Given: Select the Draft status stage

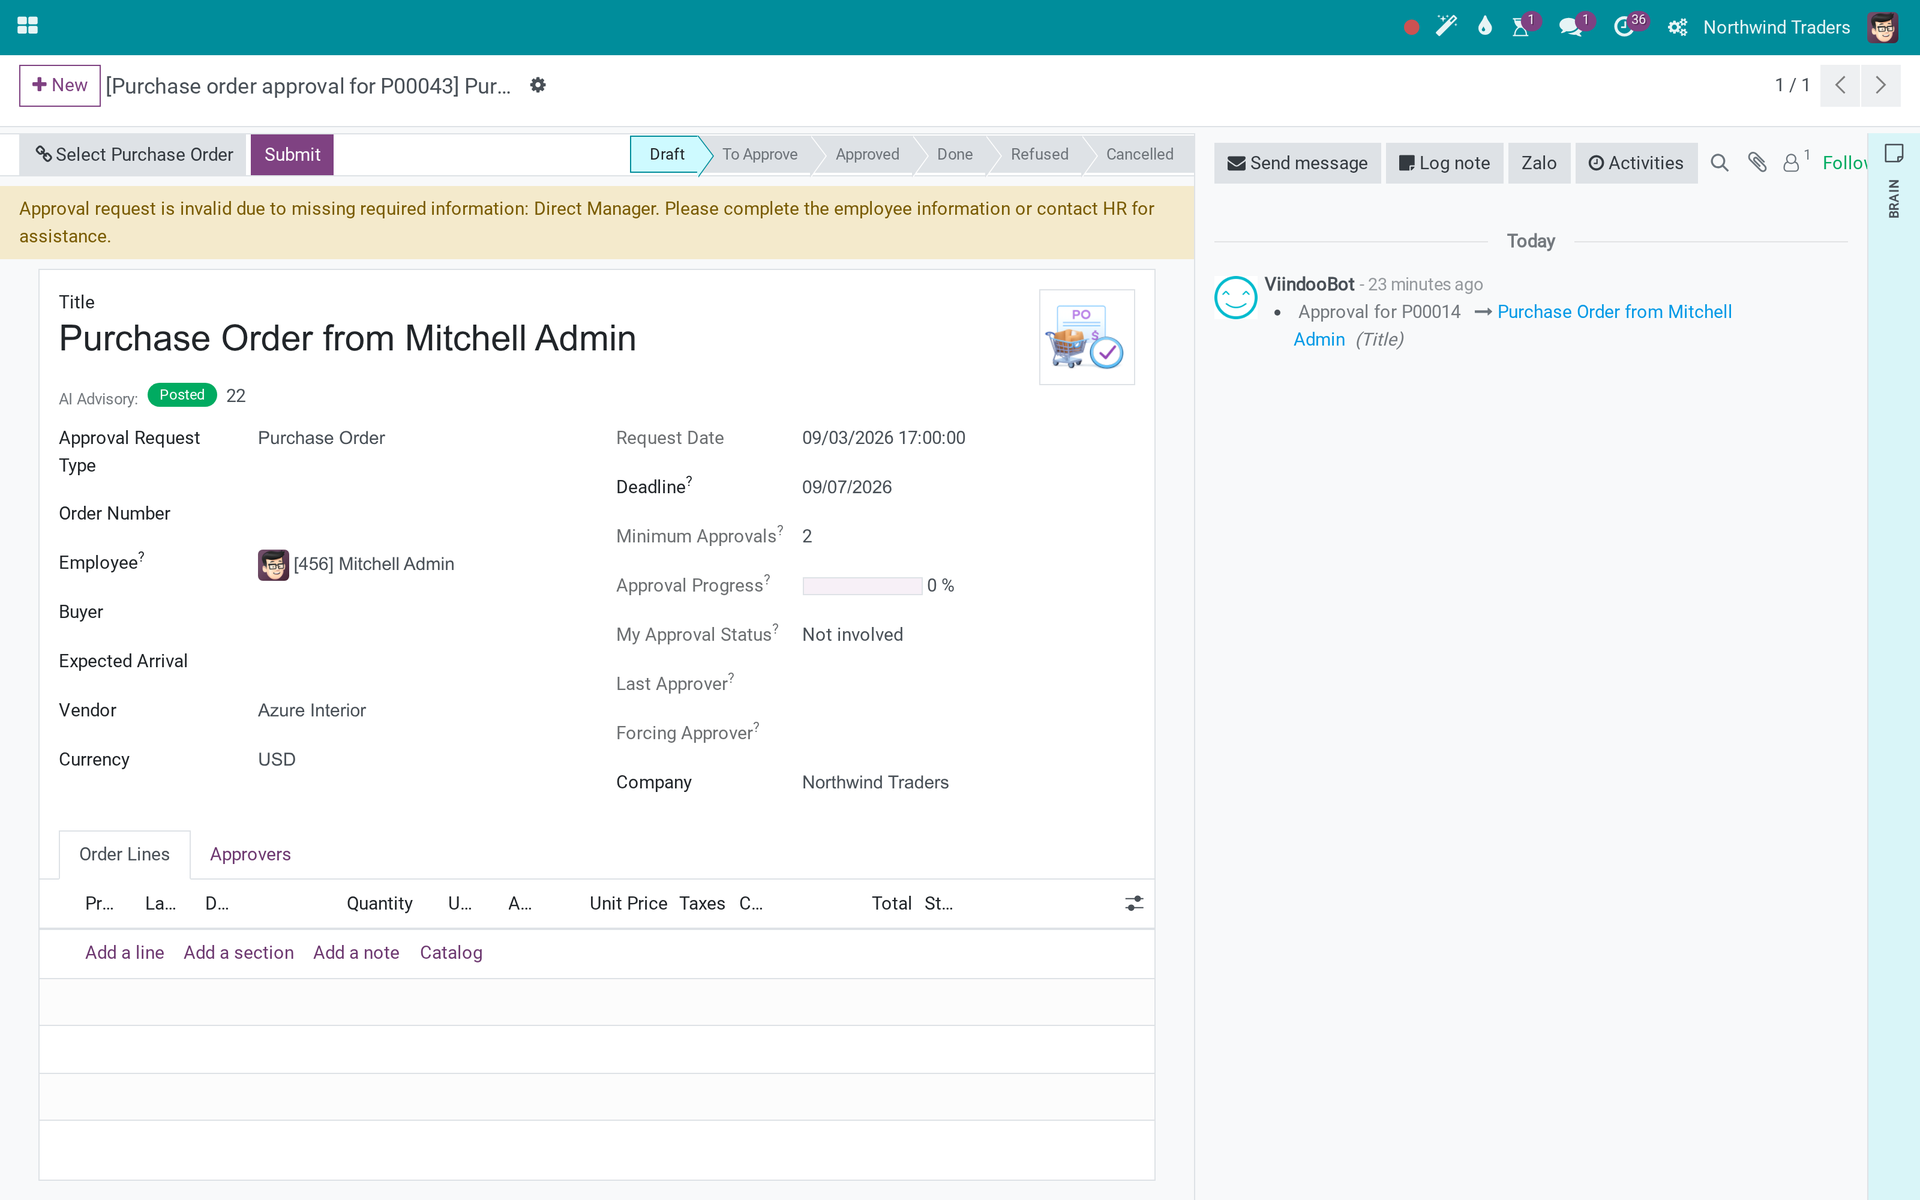Looking at the screenshot, I should click(666, 154).
